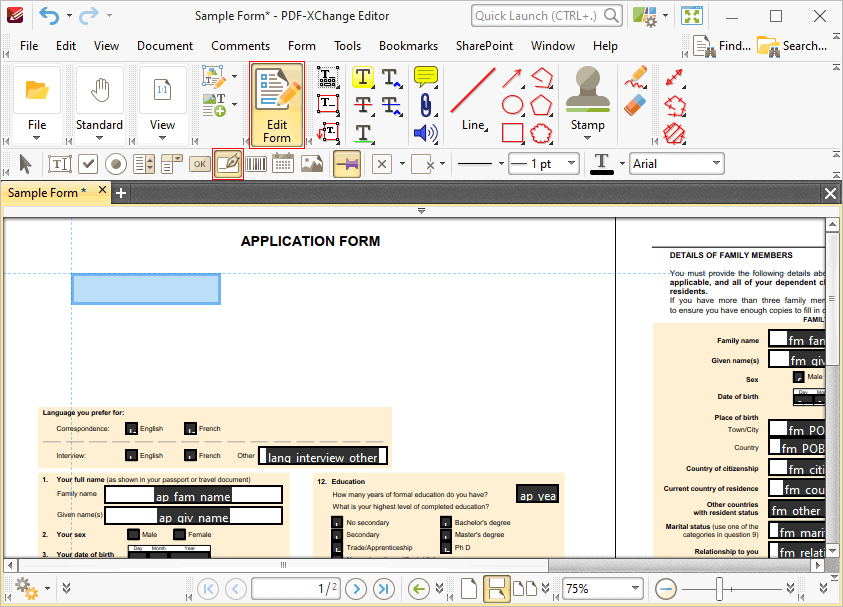Select the paperclip file attachment tool

click(425, 105)
